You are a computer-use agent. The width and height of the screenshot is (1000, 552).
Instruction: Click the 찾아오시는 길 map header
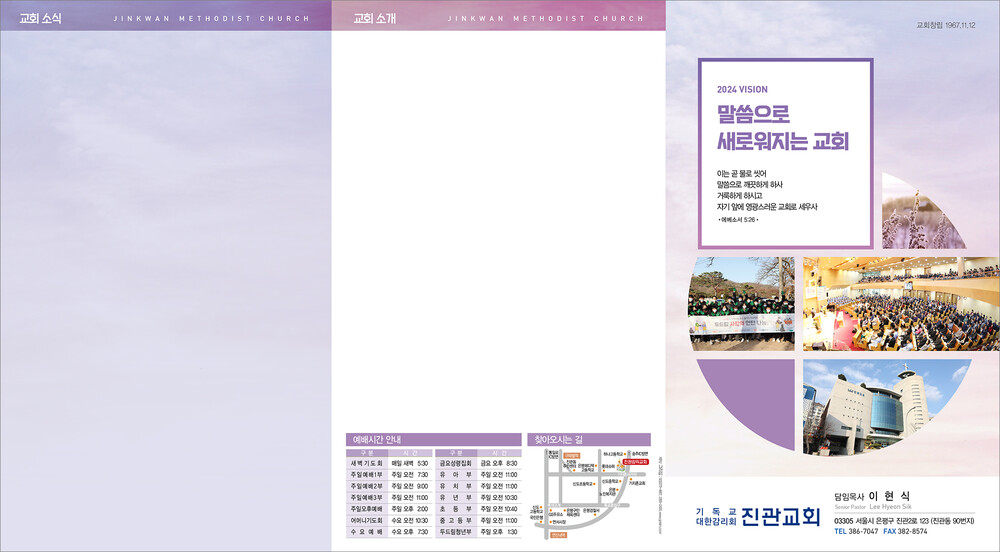click(x=559, y=439)
